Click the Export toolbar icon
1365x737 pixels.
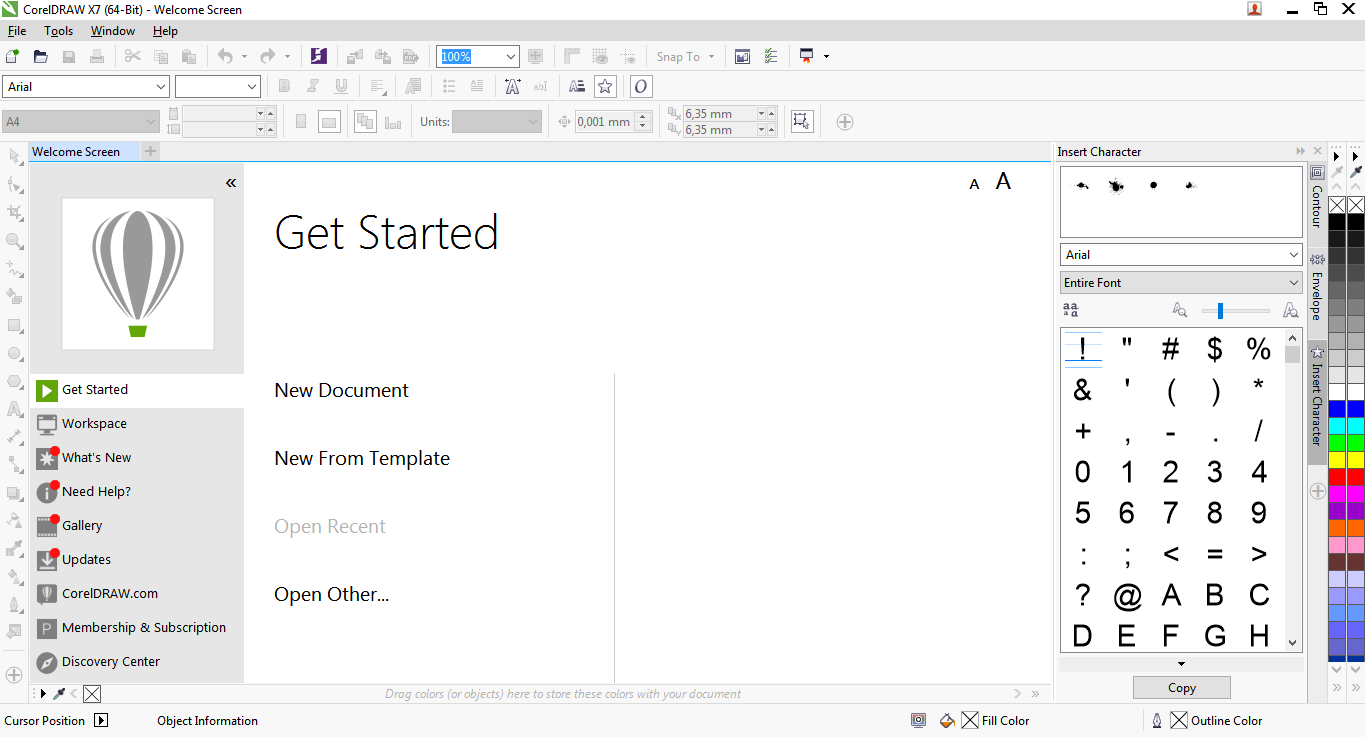click(x=383, y=56)
